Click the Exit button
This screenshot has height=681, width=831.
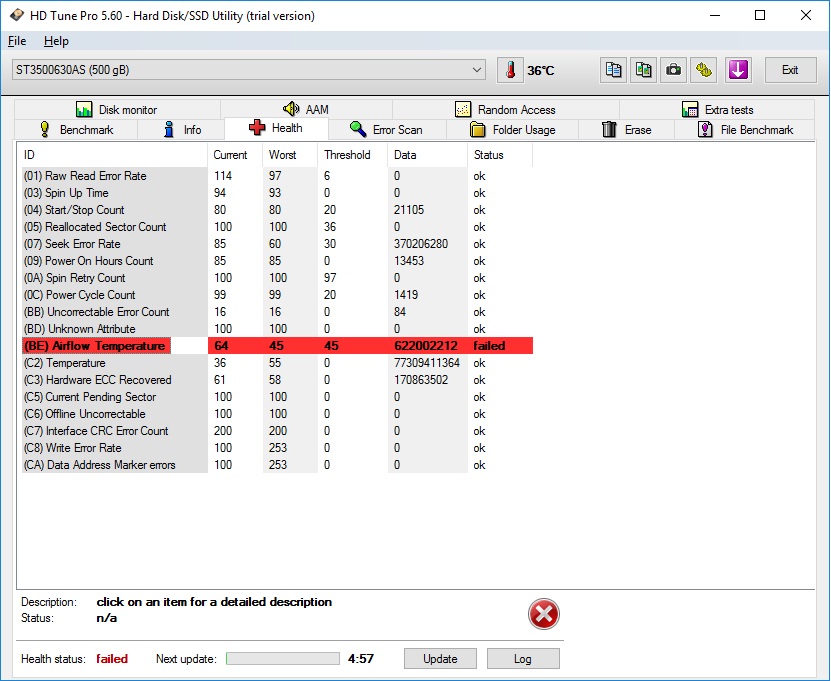pos(790,70)
